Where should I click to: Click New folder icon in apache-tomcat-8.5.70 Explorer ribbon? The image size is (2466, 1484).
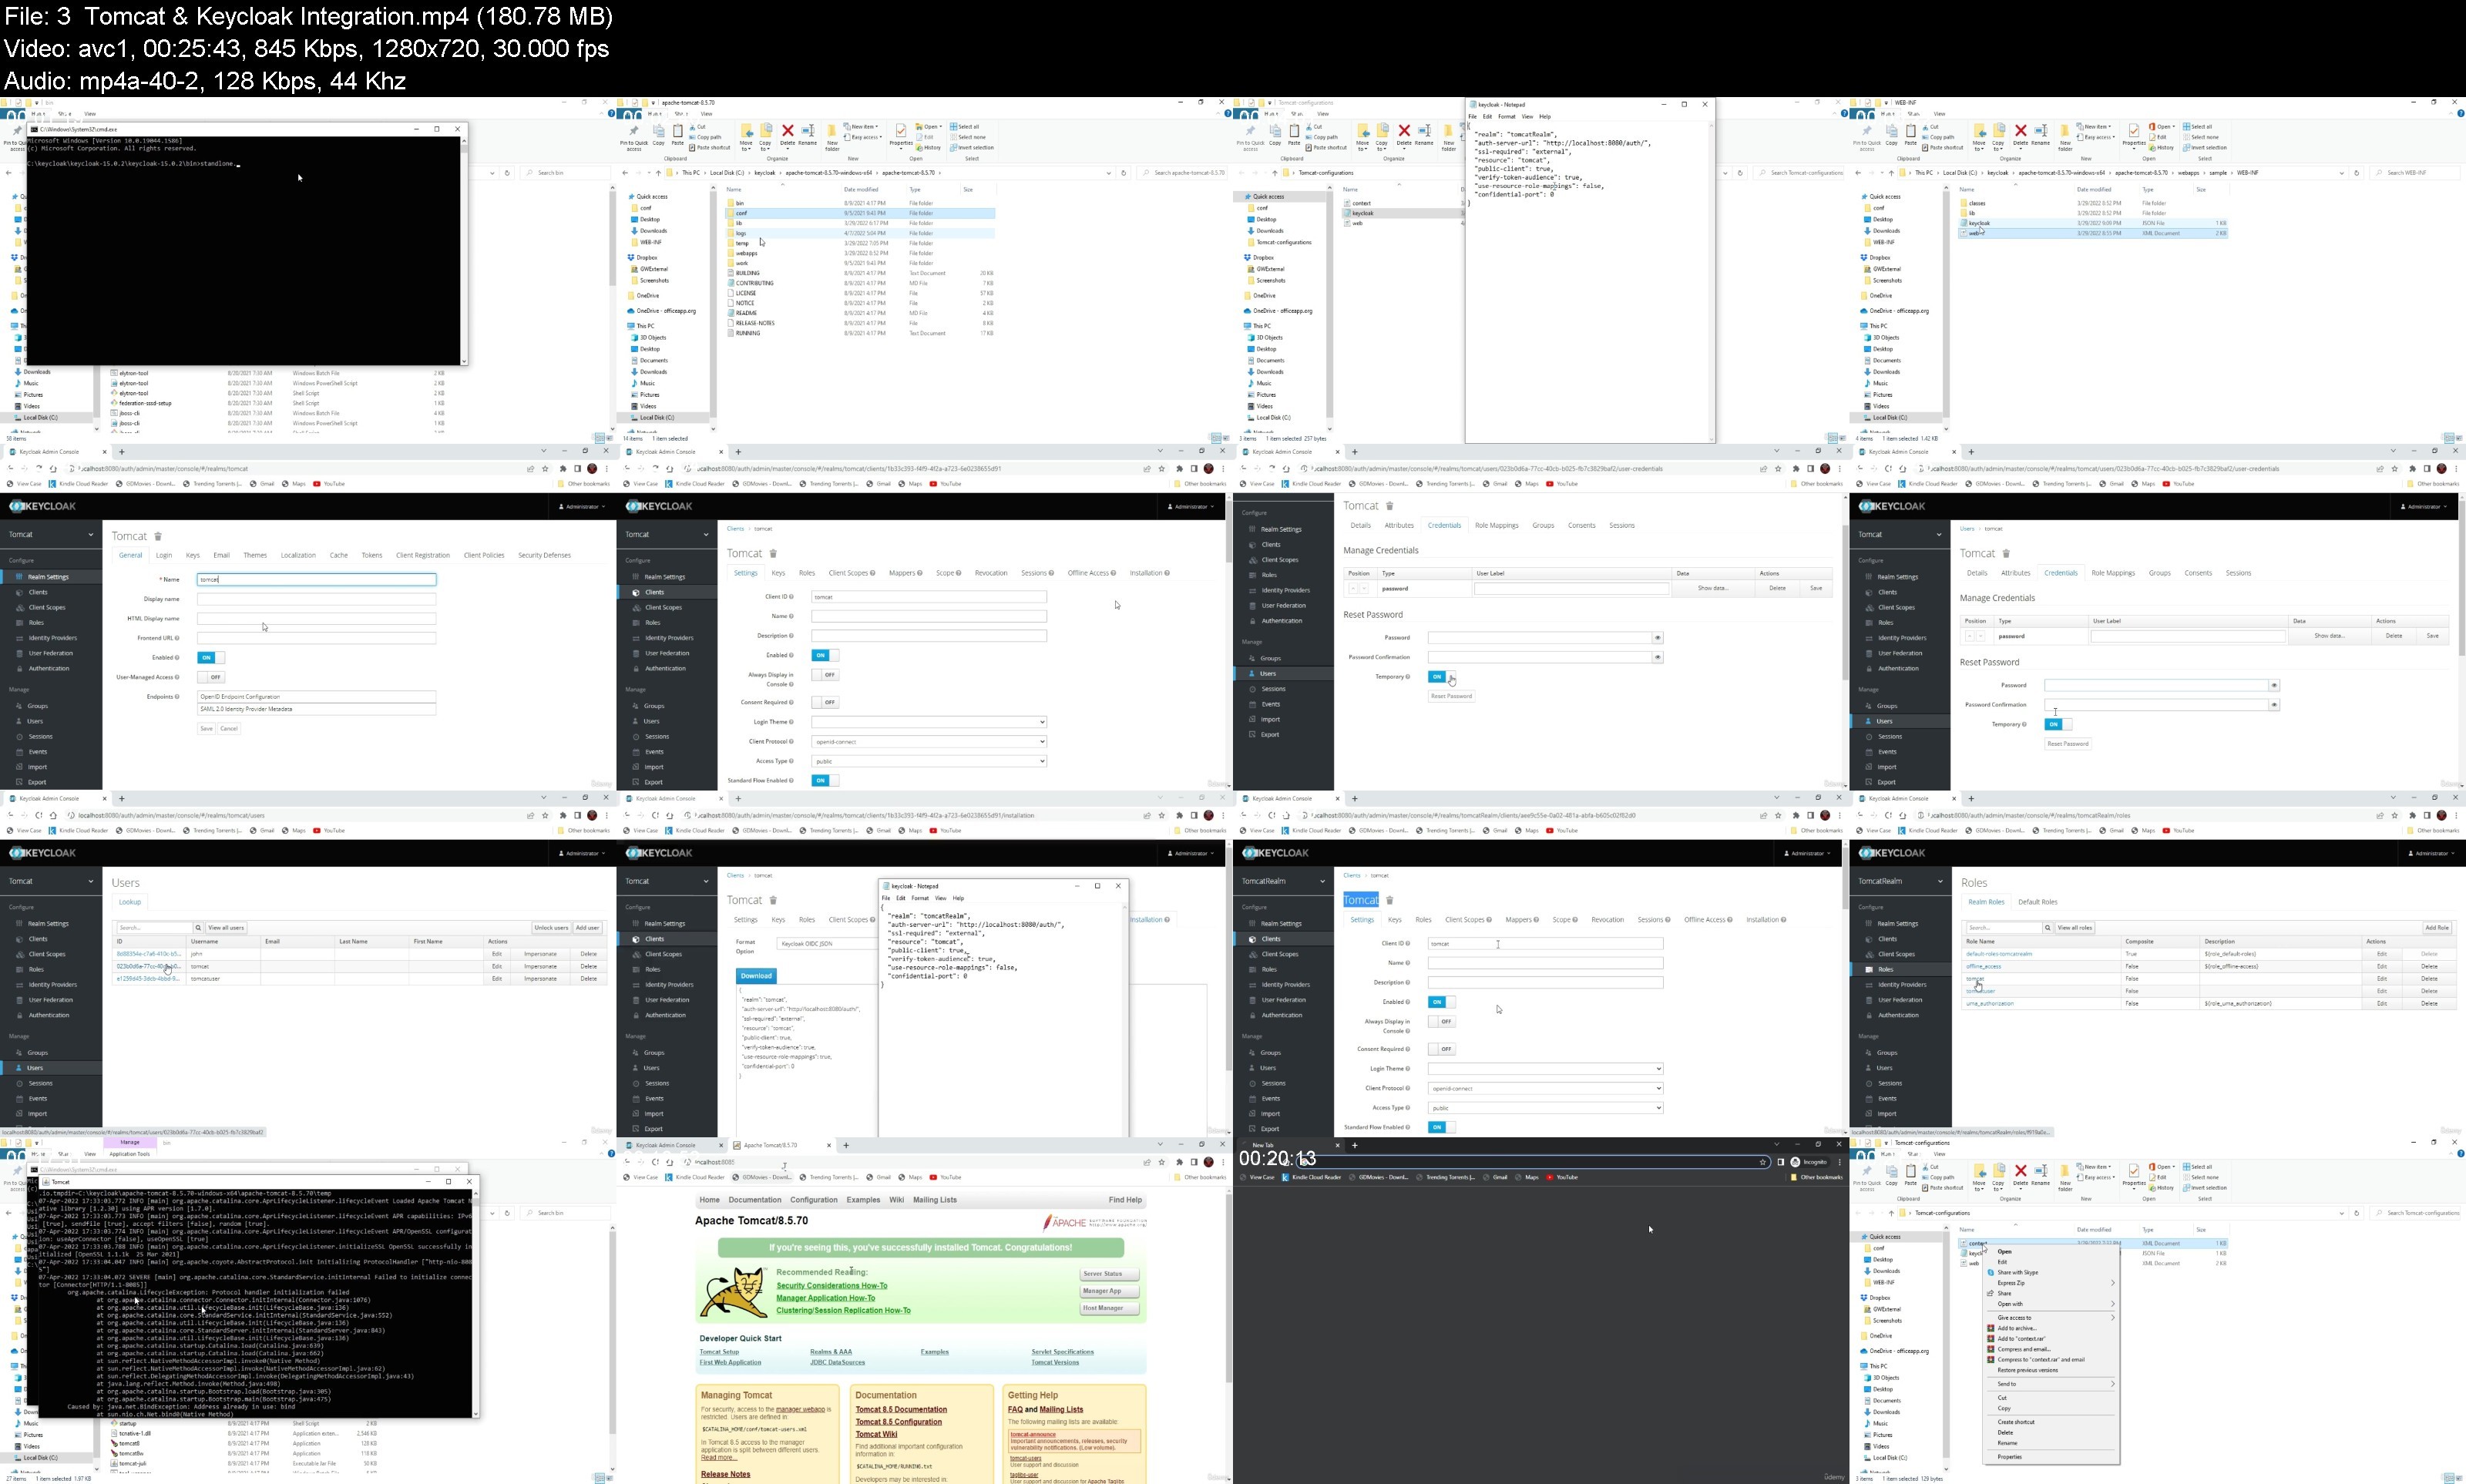coord(833,131)
